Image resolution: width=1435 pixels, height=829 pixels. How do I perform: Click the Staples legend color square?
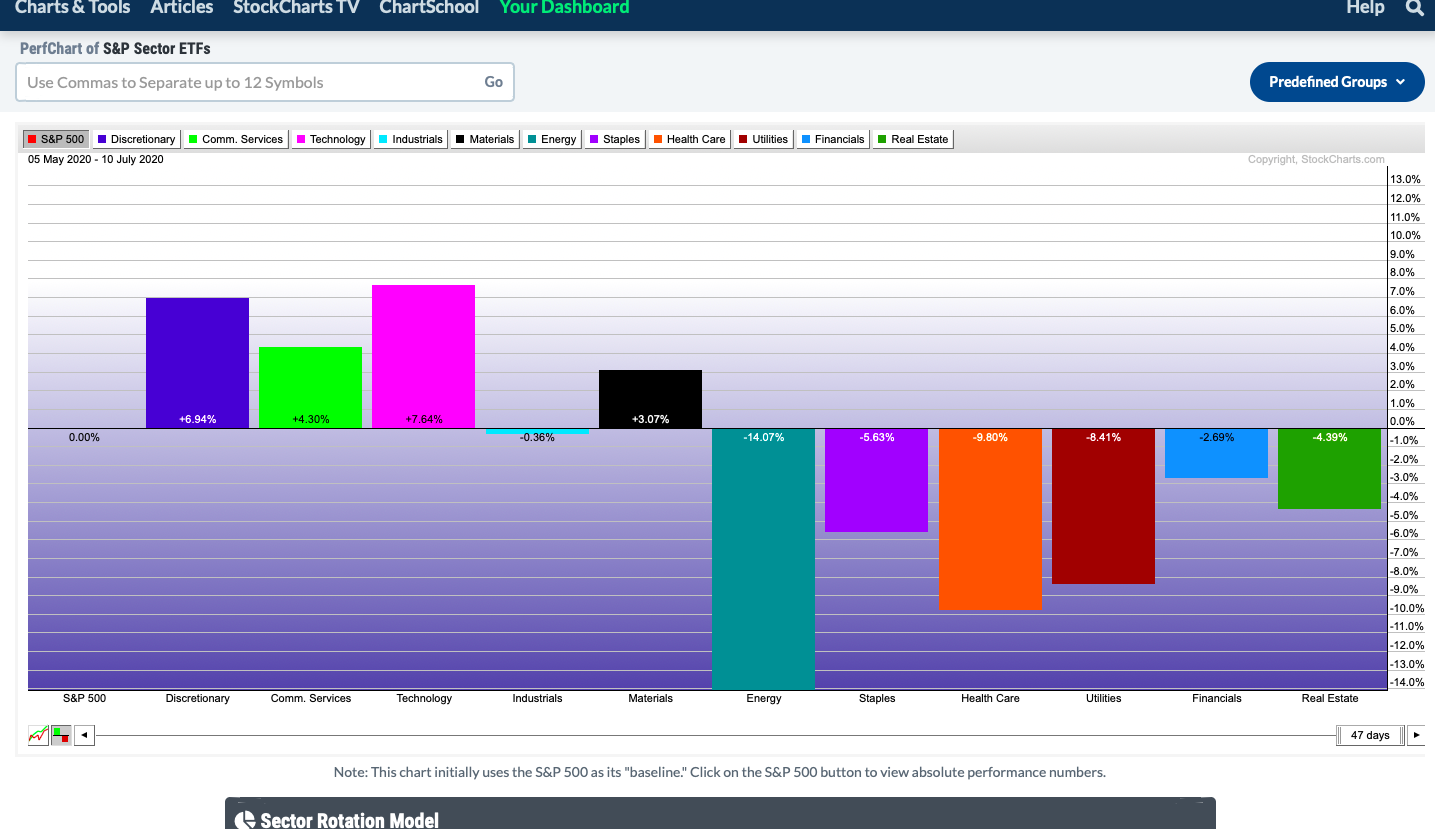tap(593, 139)
